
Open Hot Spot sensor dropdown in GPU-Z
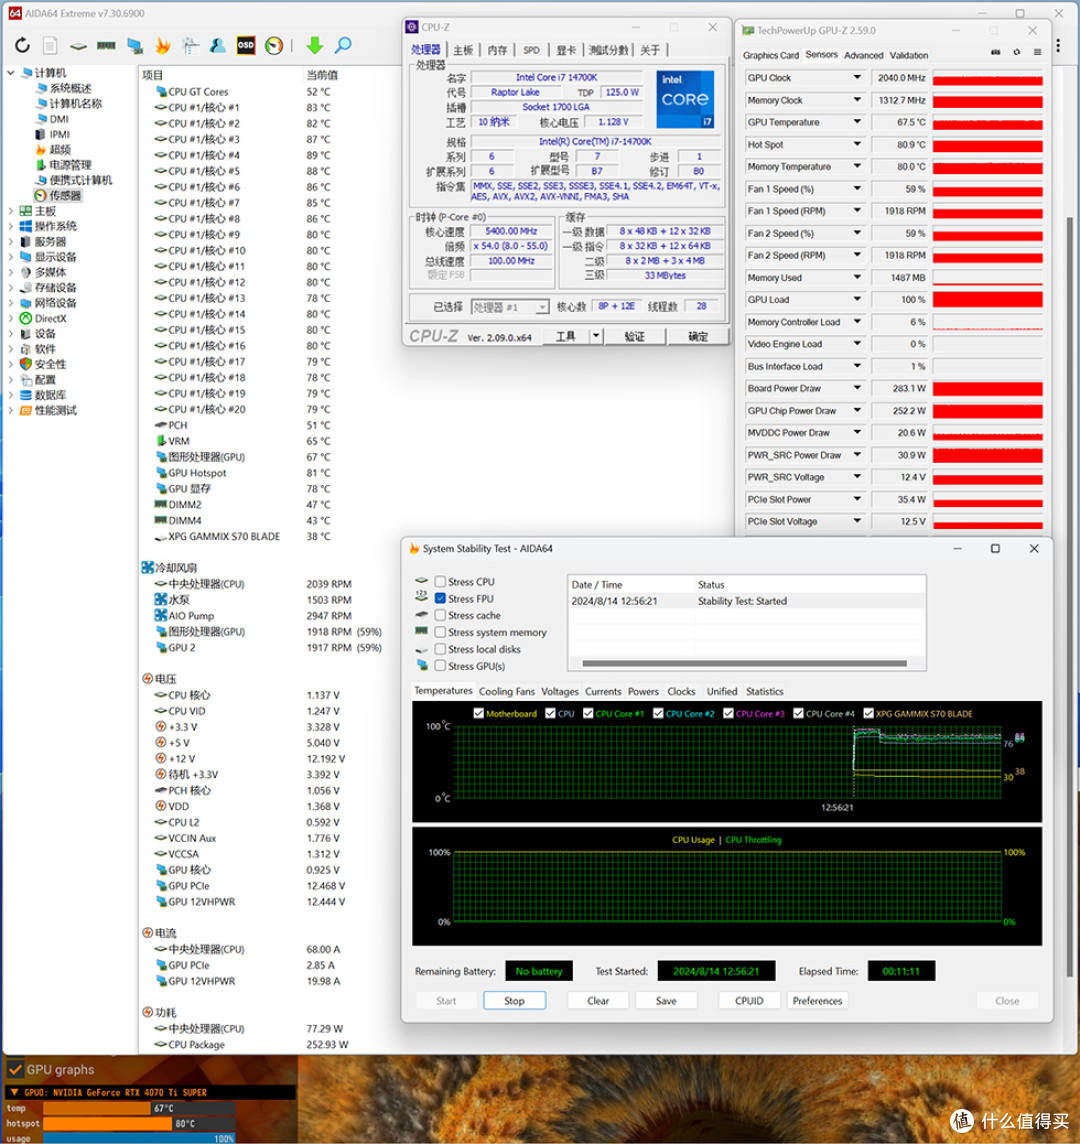857,144
